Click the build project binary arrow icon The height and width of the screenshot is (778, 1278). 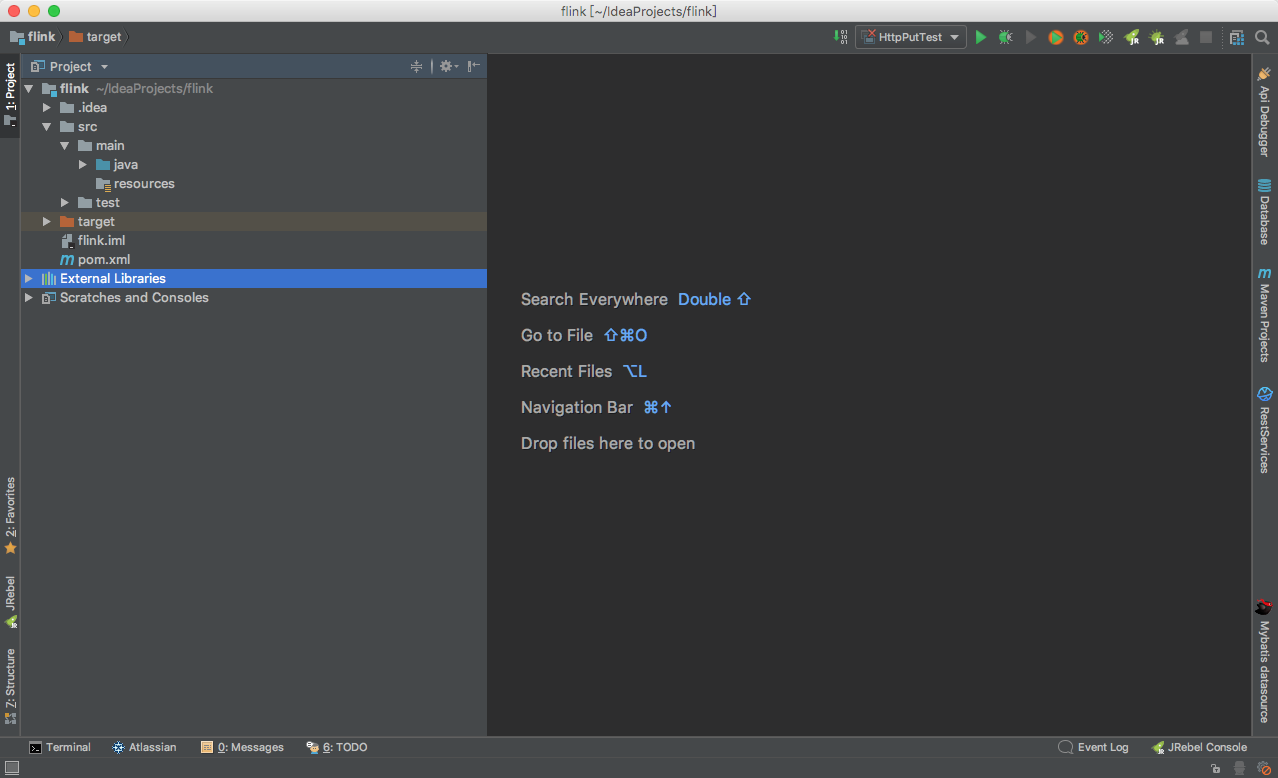click(840, 37)
